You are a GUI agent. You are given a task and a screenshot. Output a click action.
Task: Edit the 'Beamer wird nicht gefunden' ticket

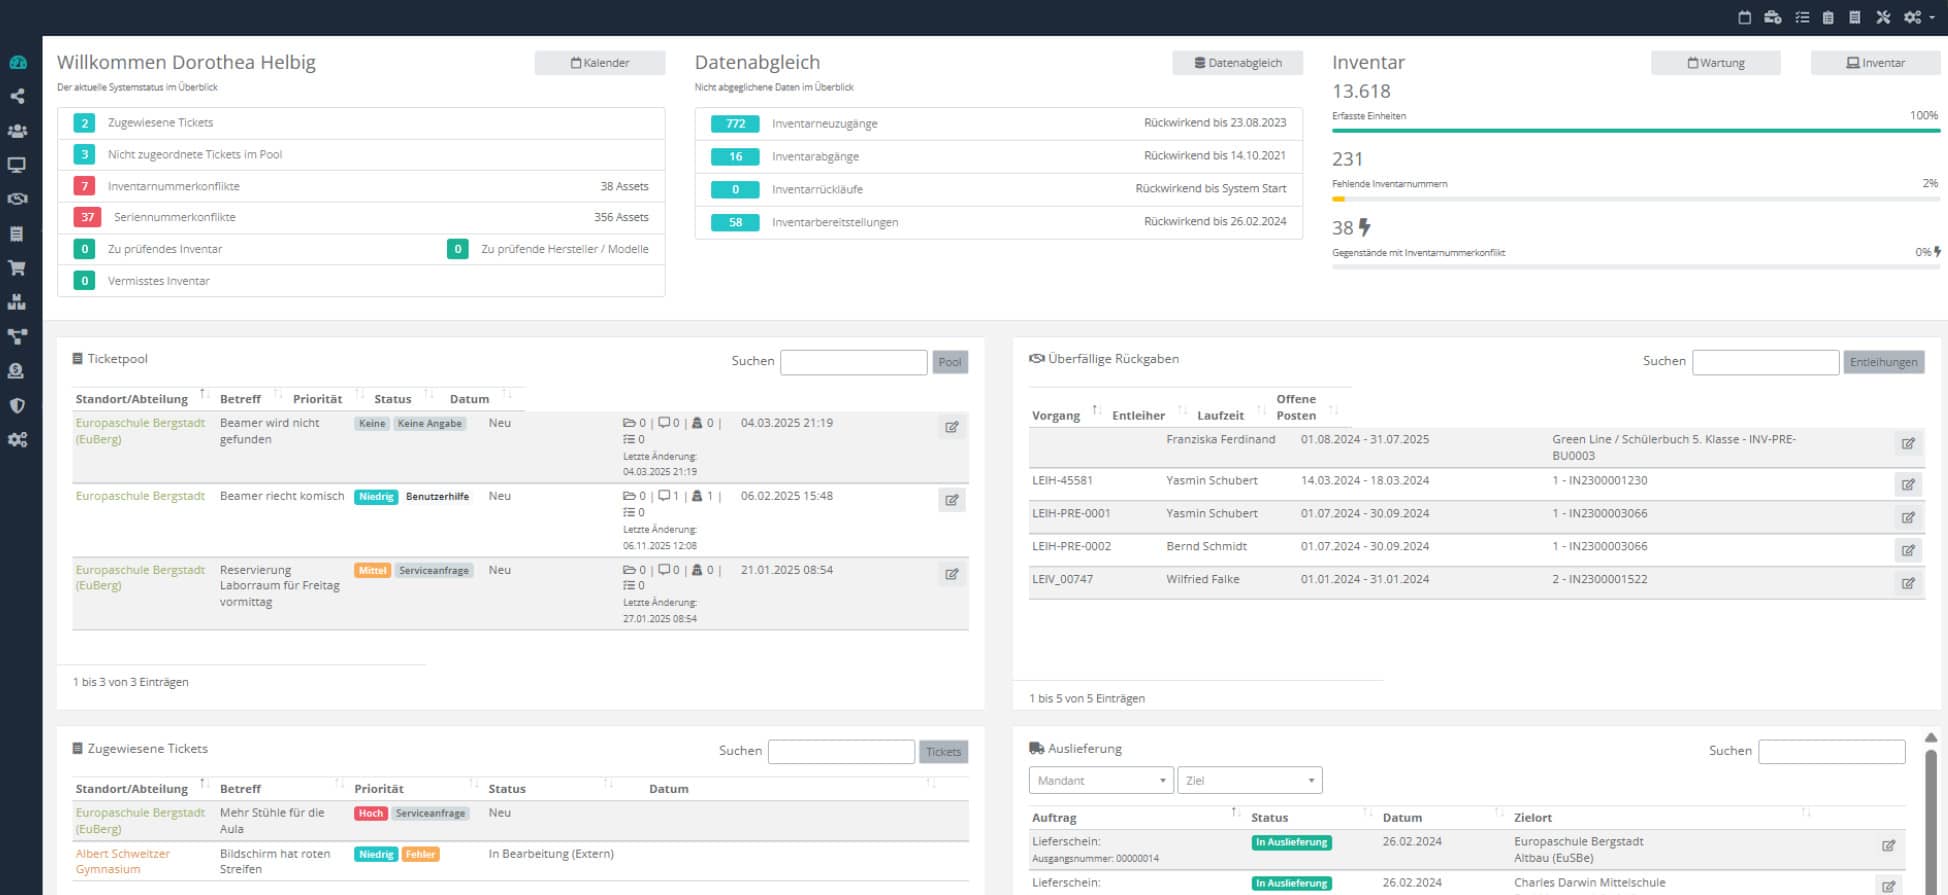[952, 427]
